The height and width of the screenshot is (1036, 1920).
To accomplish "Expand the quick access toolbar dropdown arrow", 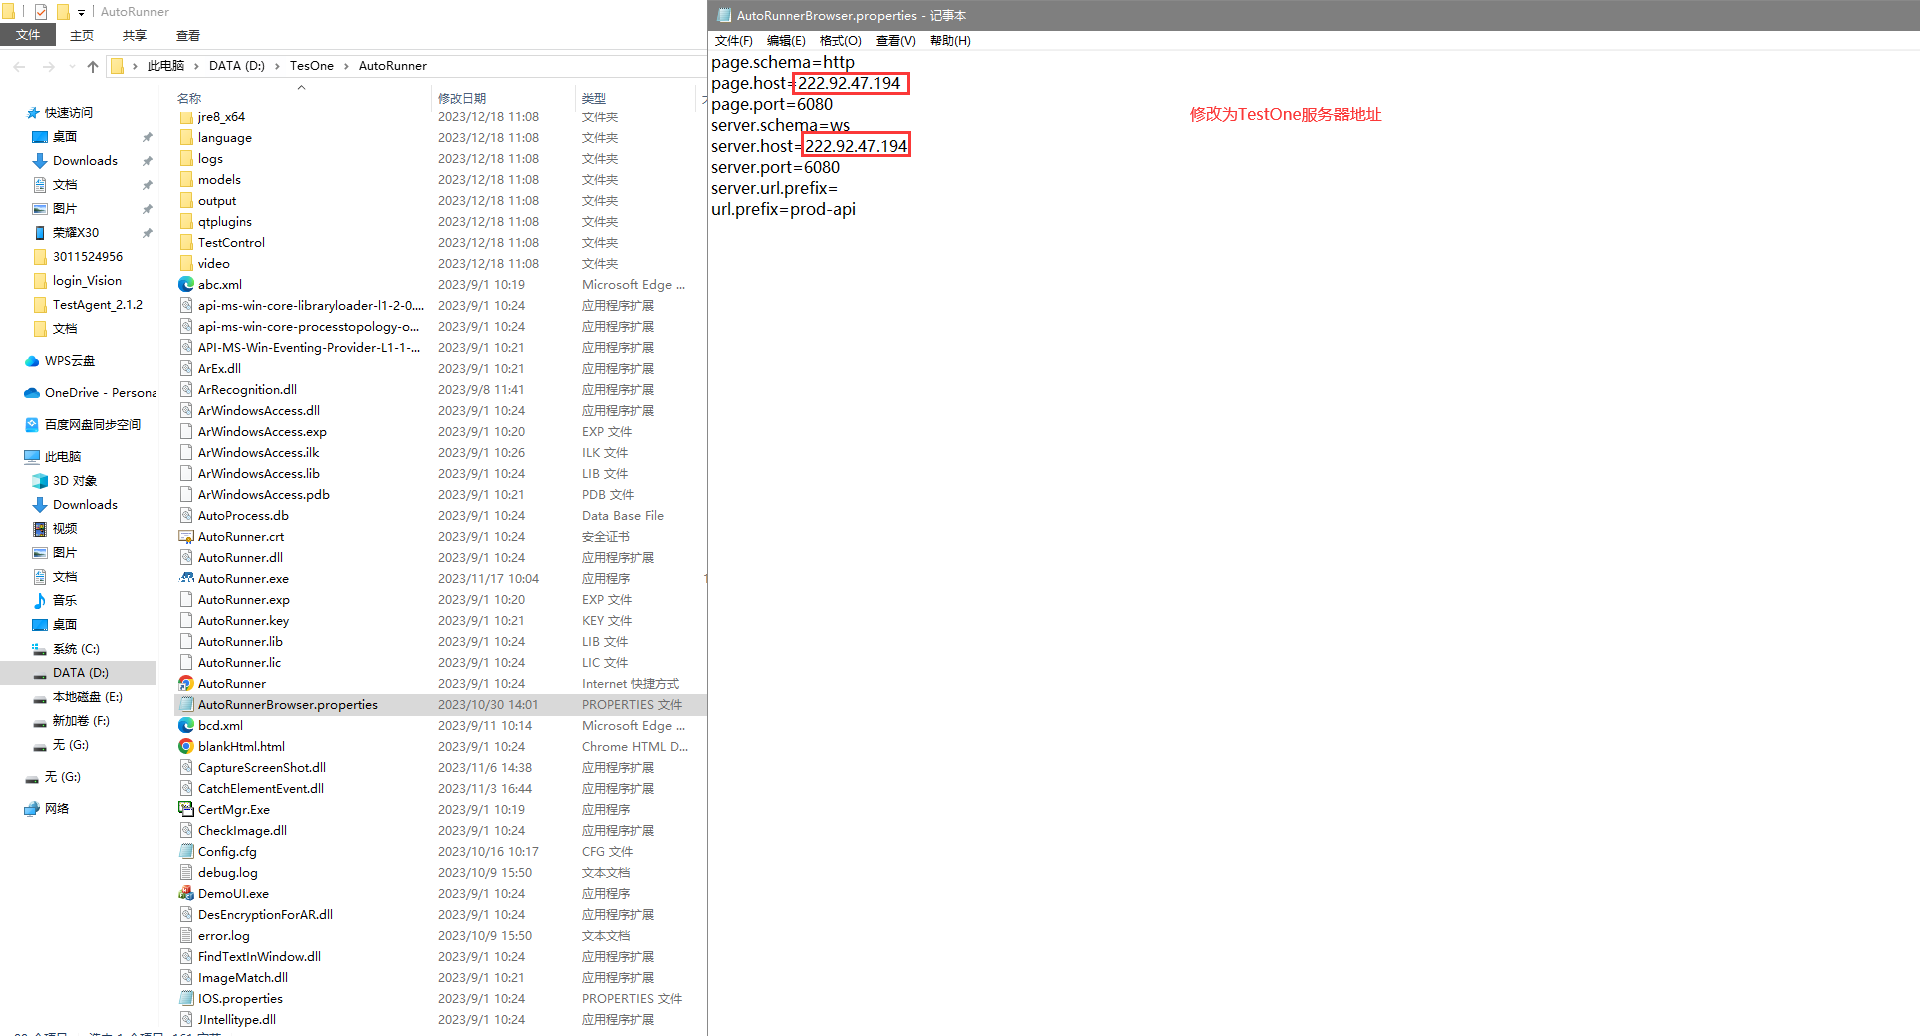I will click(82, 12).
